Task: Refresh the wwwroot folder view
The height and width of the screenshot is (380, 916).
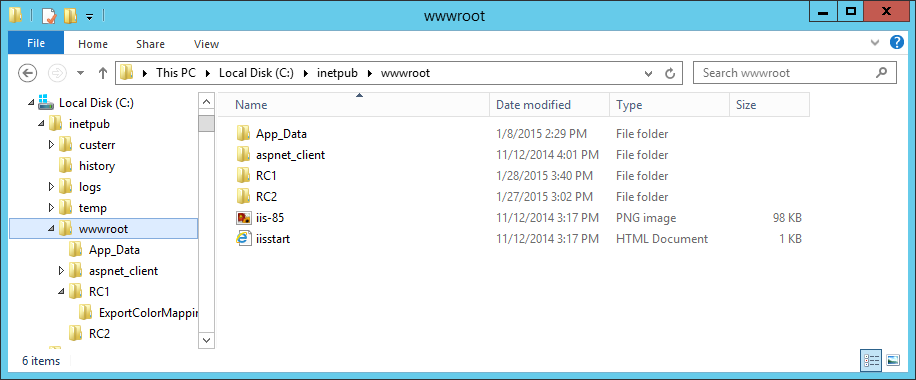Action: pyautogui.click(x=671, y=74)
